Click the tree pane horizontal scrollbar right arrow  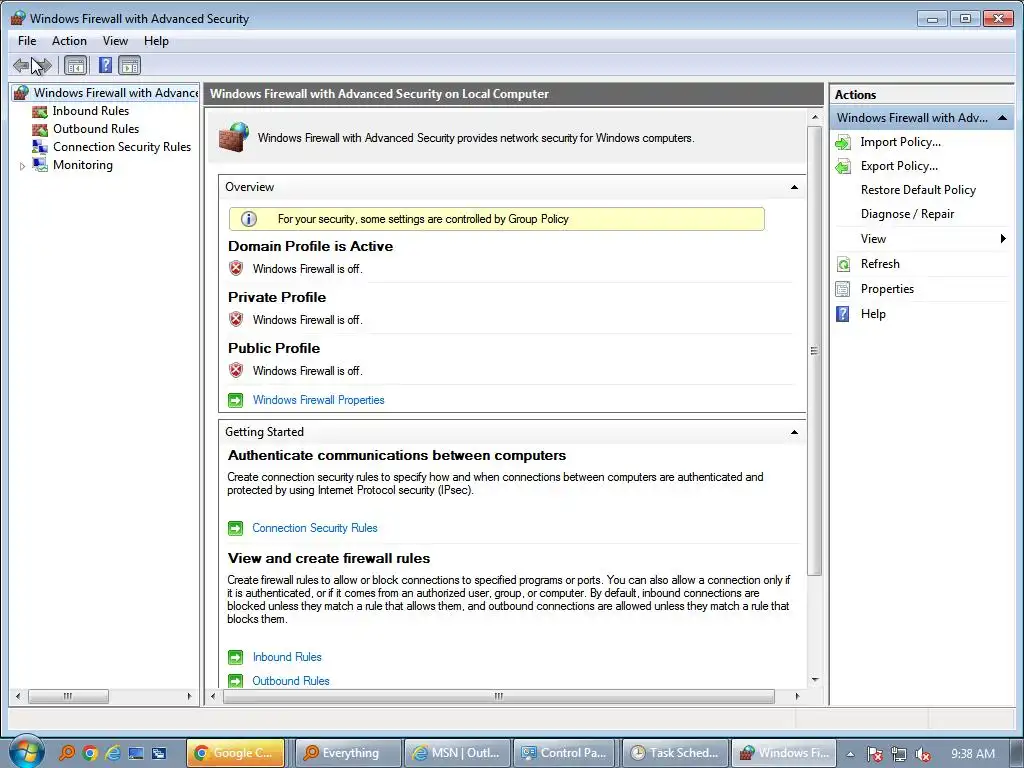pos(189,696)
